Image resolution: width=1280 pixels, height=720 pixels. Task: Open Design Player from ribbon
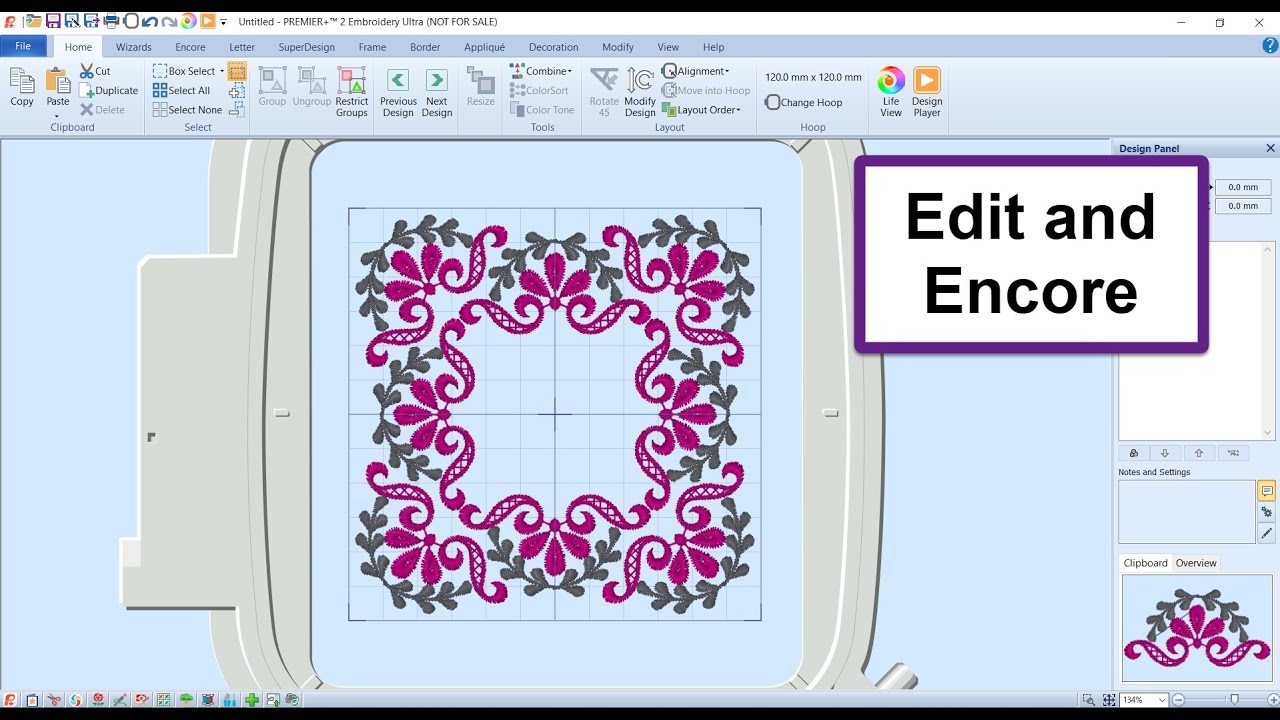point(927,93)
